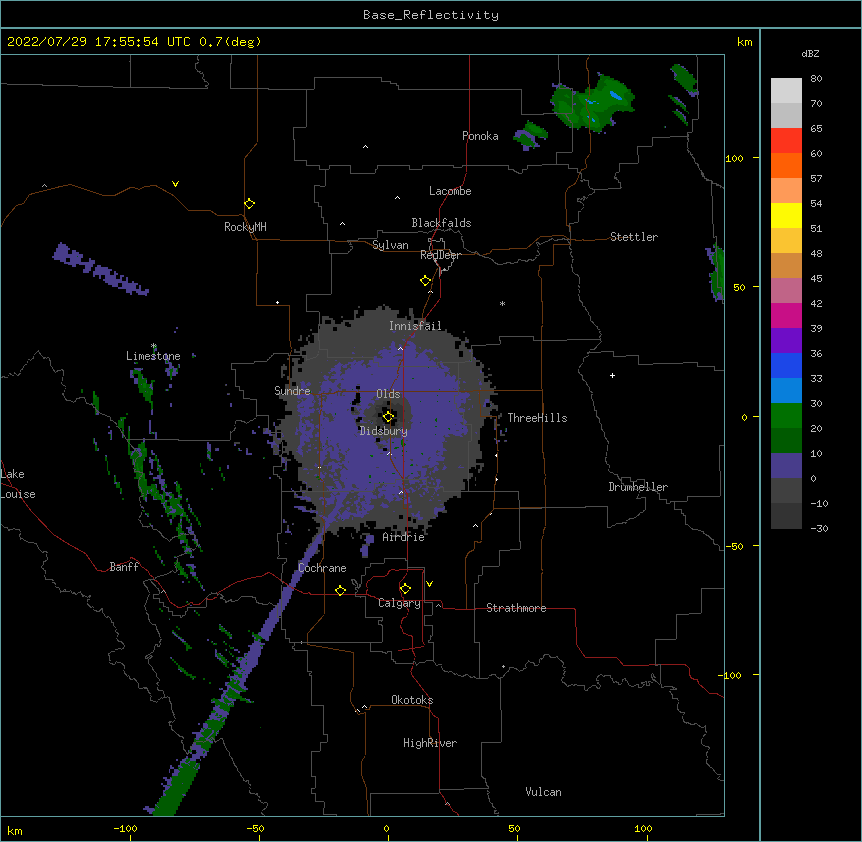Click the red 65 dBZ legend color
The image size is (862, 842).
pos(786,140)
